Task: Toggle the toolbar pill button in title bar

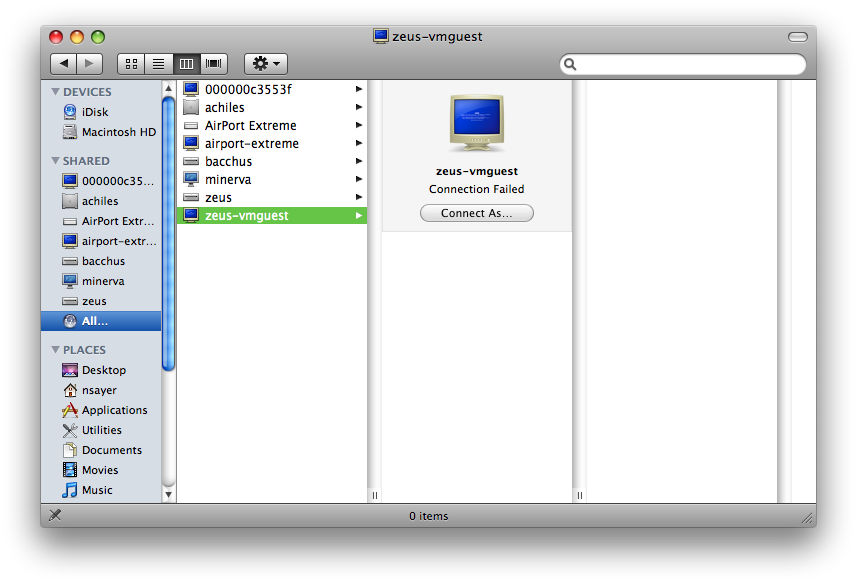Action: [x=797, y=37]
